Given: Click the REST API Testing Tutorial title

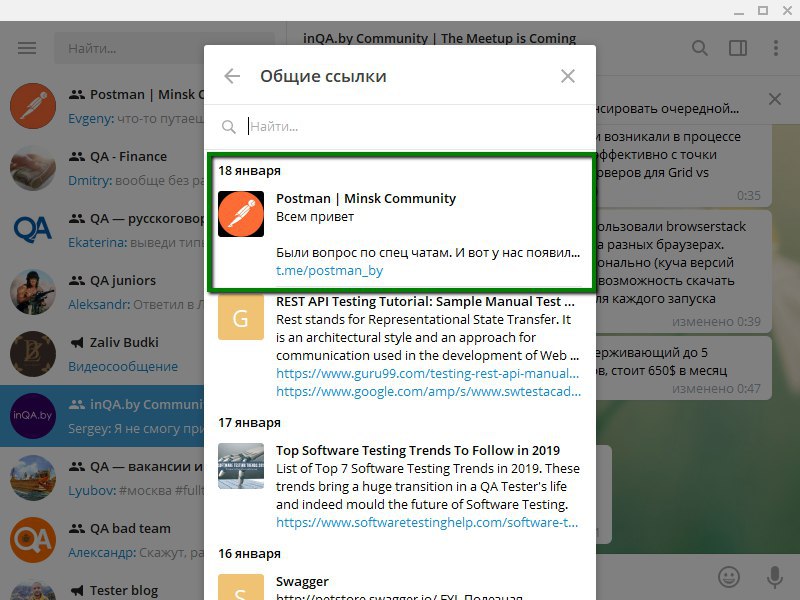Looking at the screenshot, I should point(425,302).
